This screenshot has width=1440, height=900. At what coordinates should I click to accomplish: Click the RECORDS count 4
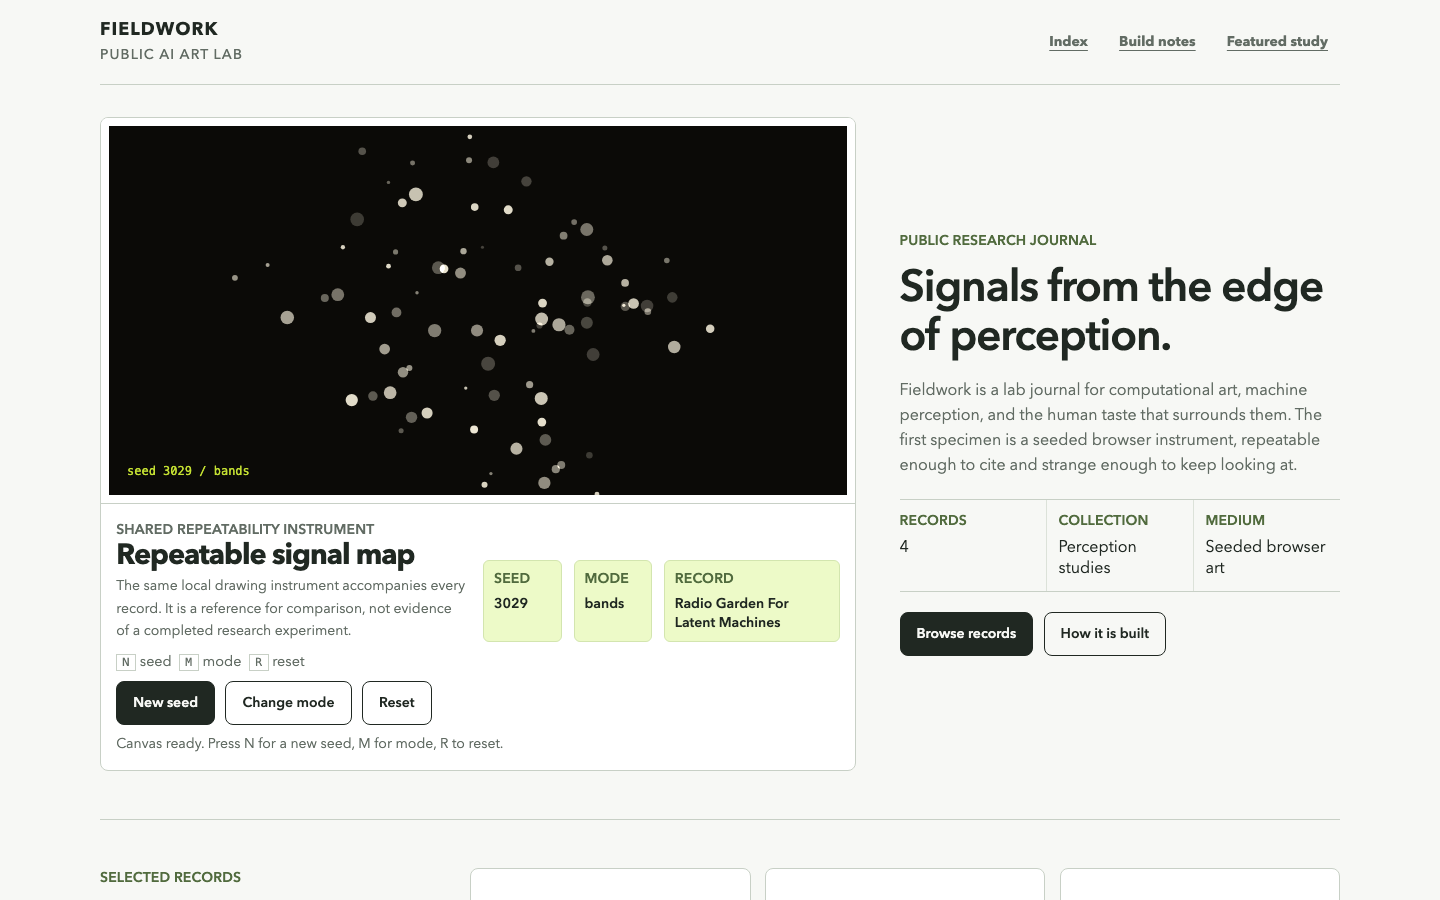tap(904, 547)
